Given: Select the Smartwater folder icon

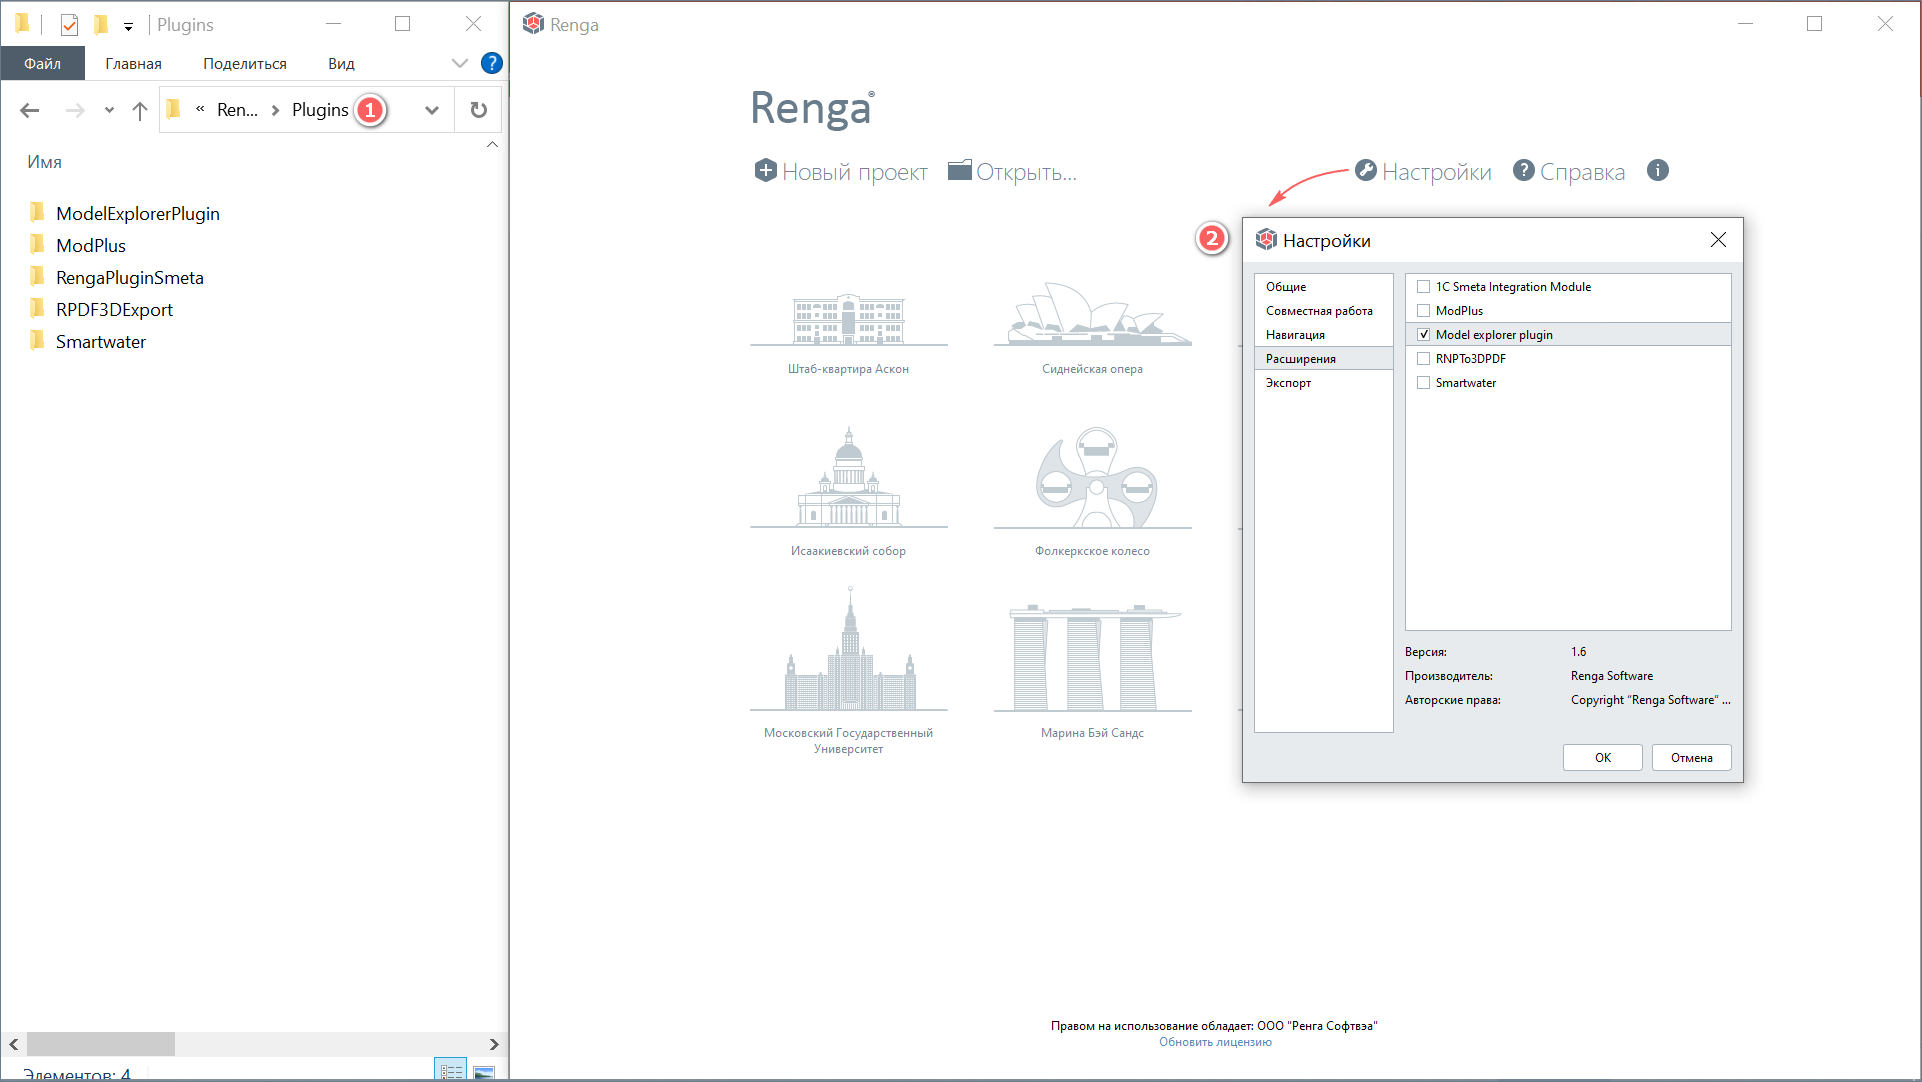Looking at the screenshot, I should pos(37,340).
